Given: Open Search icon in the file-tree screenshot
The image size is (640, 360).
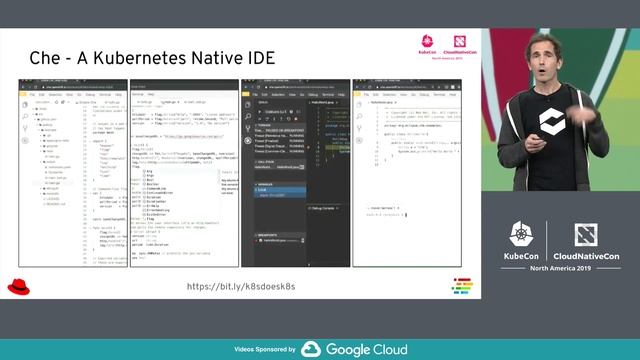Looking at the screenshot, I should pos(25,116).
